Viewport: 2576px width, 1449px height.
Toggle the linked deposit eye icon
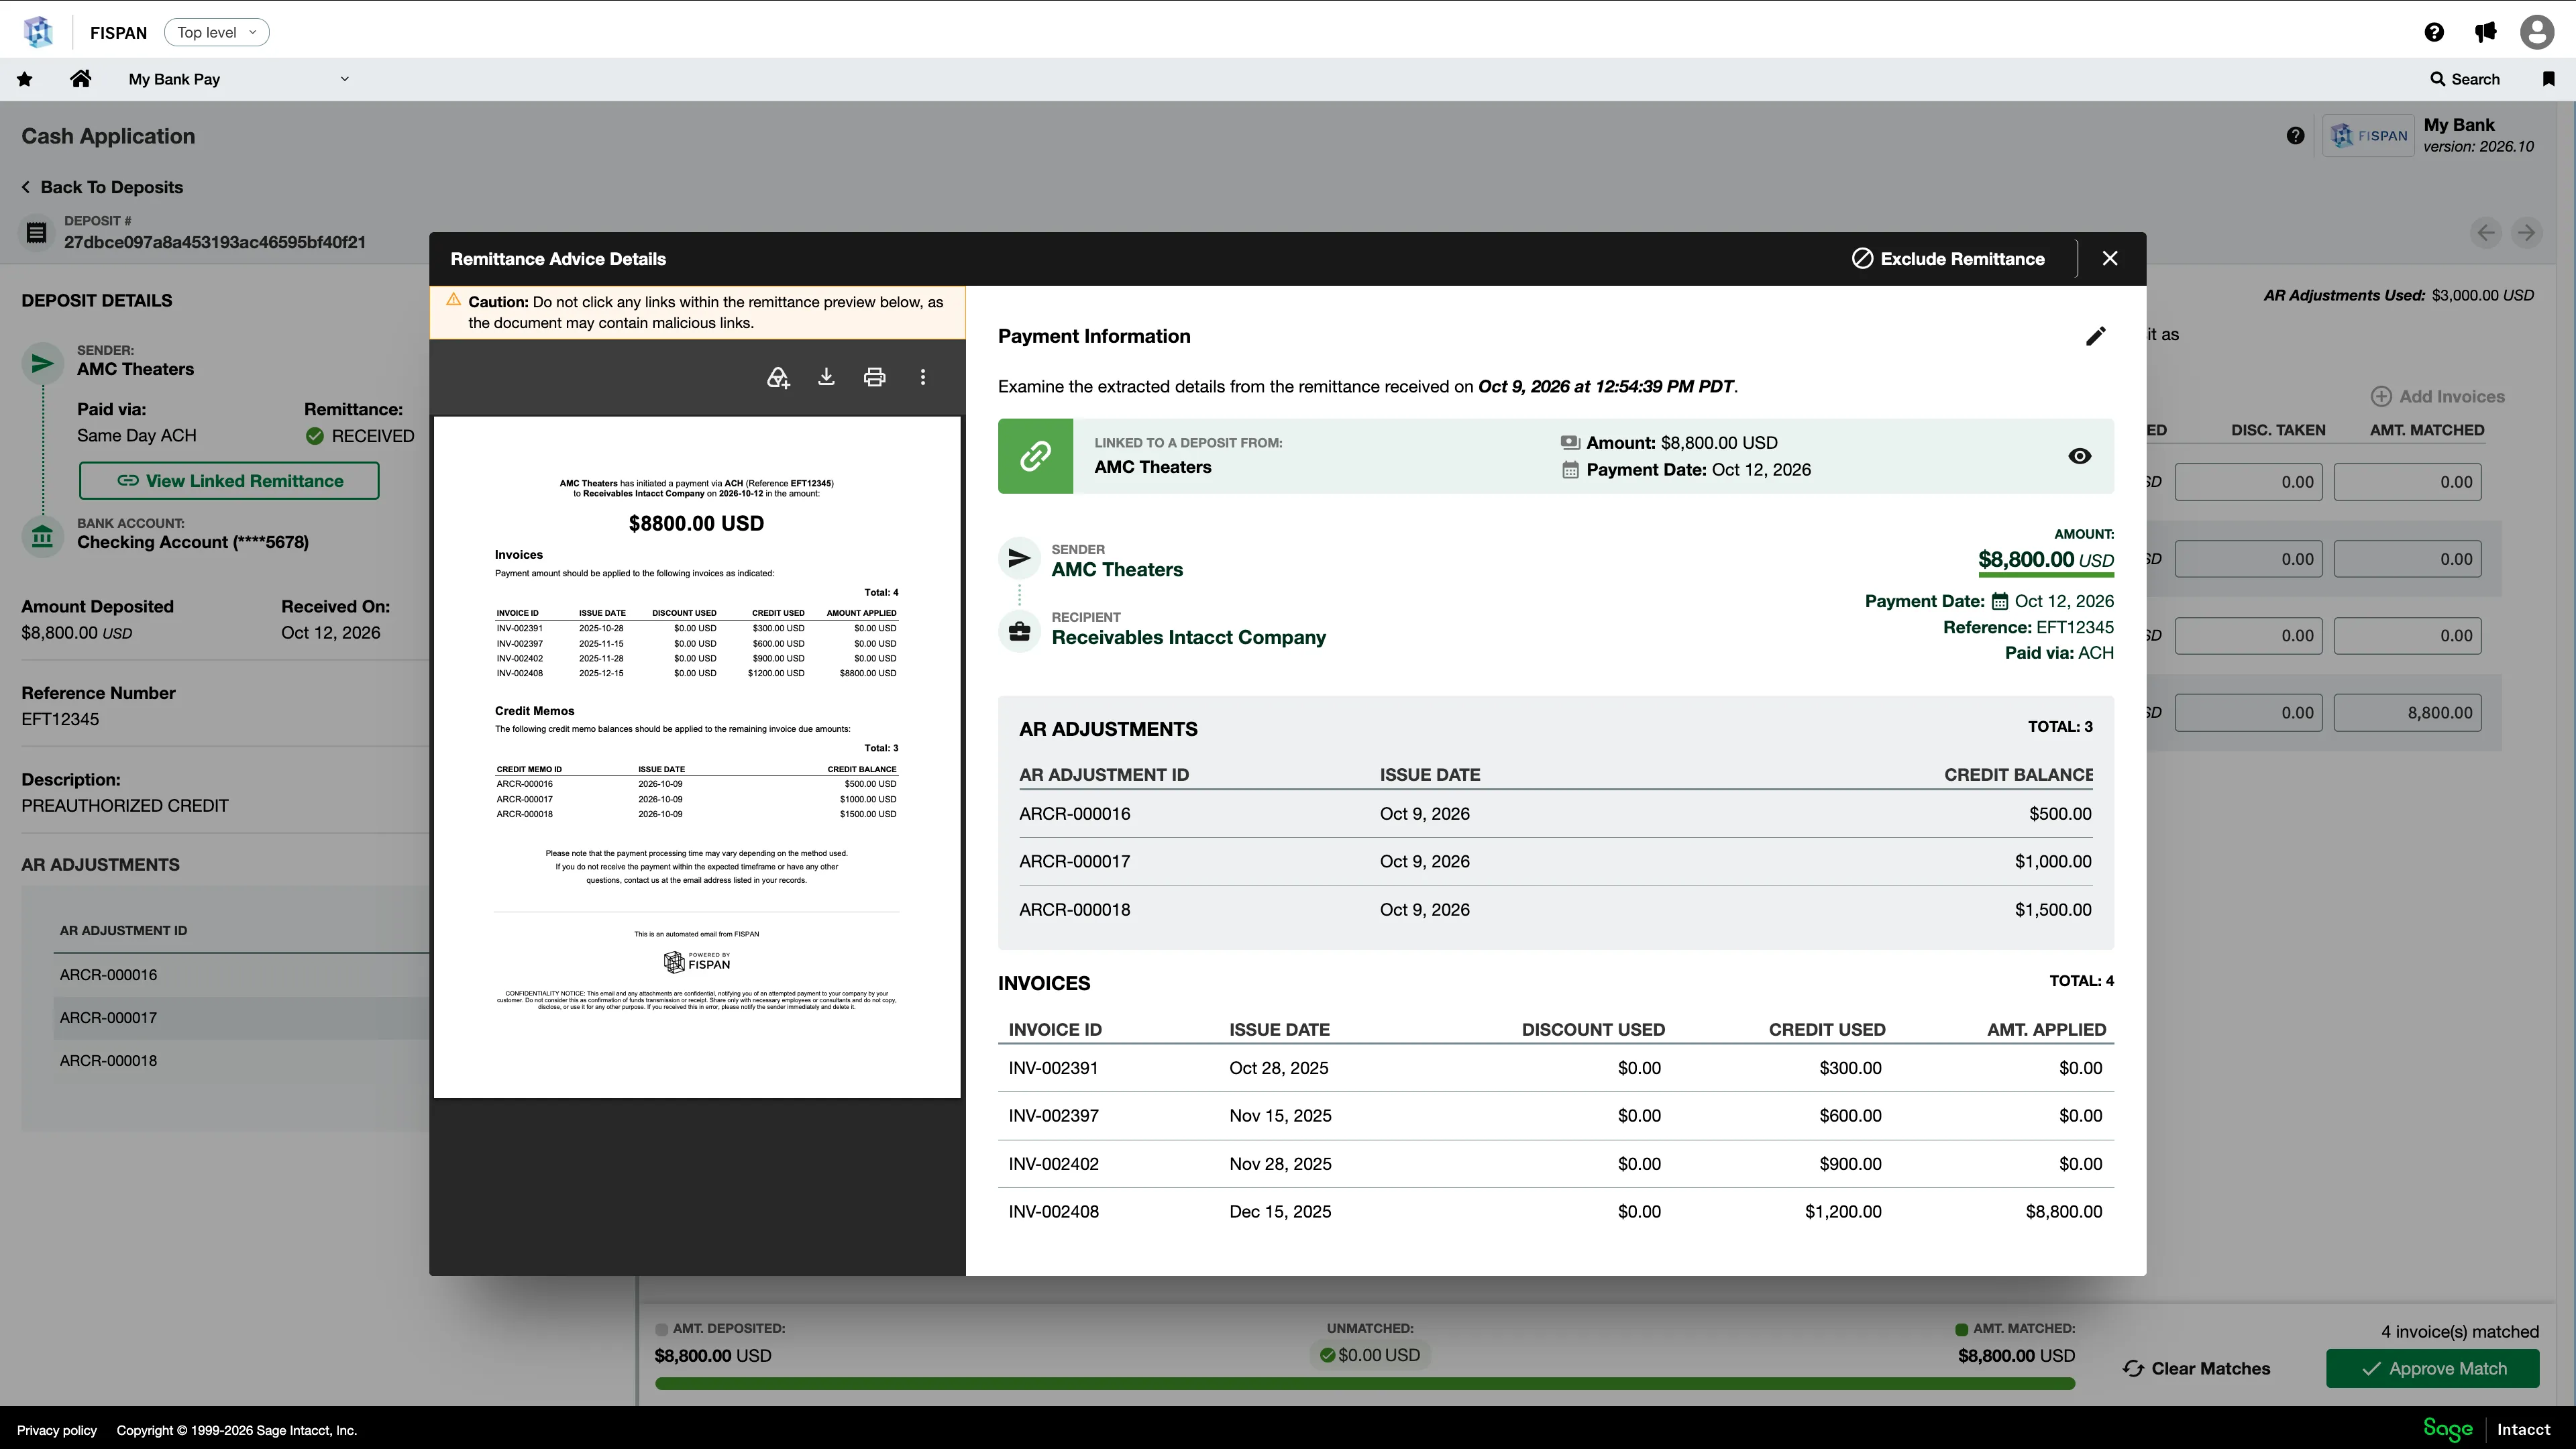(2079, 456)
